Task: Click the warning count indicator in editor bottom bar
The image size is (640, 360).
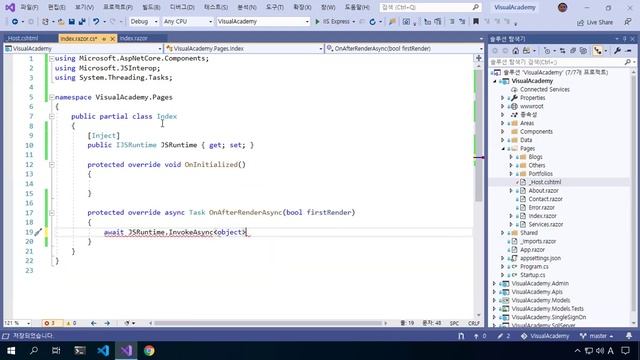Action: coord(71,323)
